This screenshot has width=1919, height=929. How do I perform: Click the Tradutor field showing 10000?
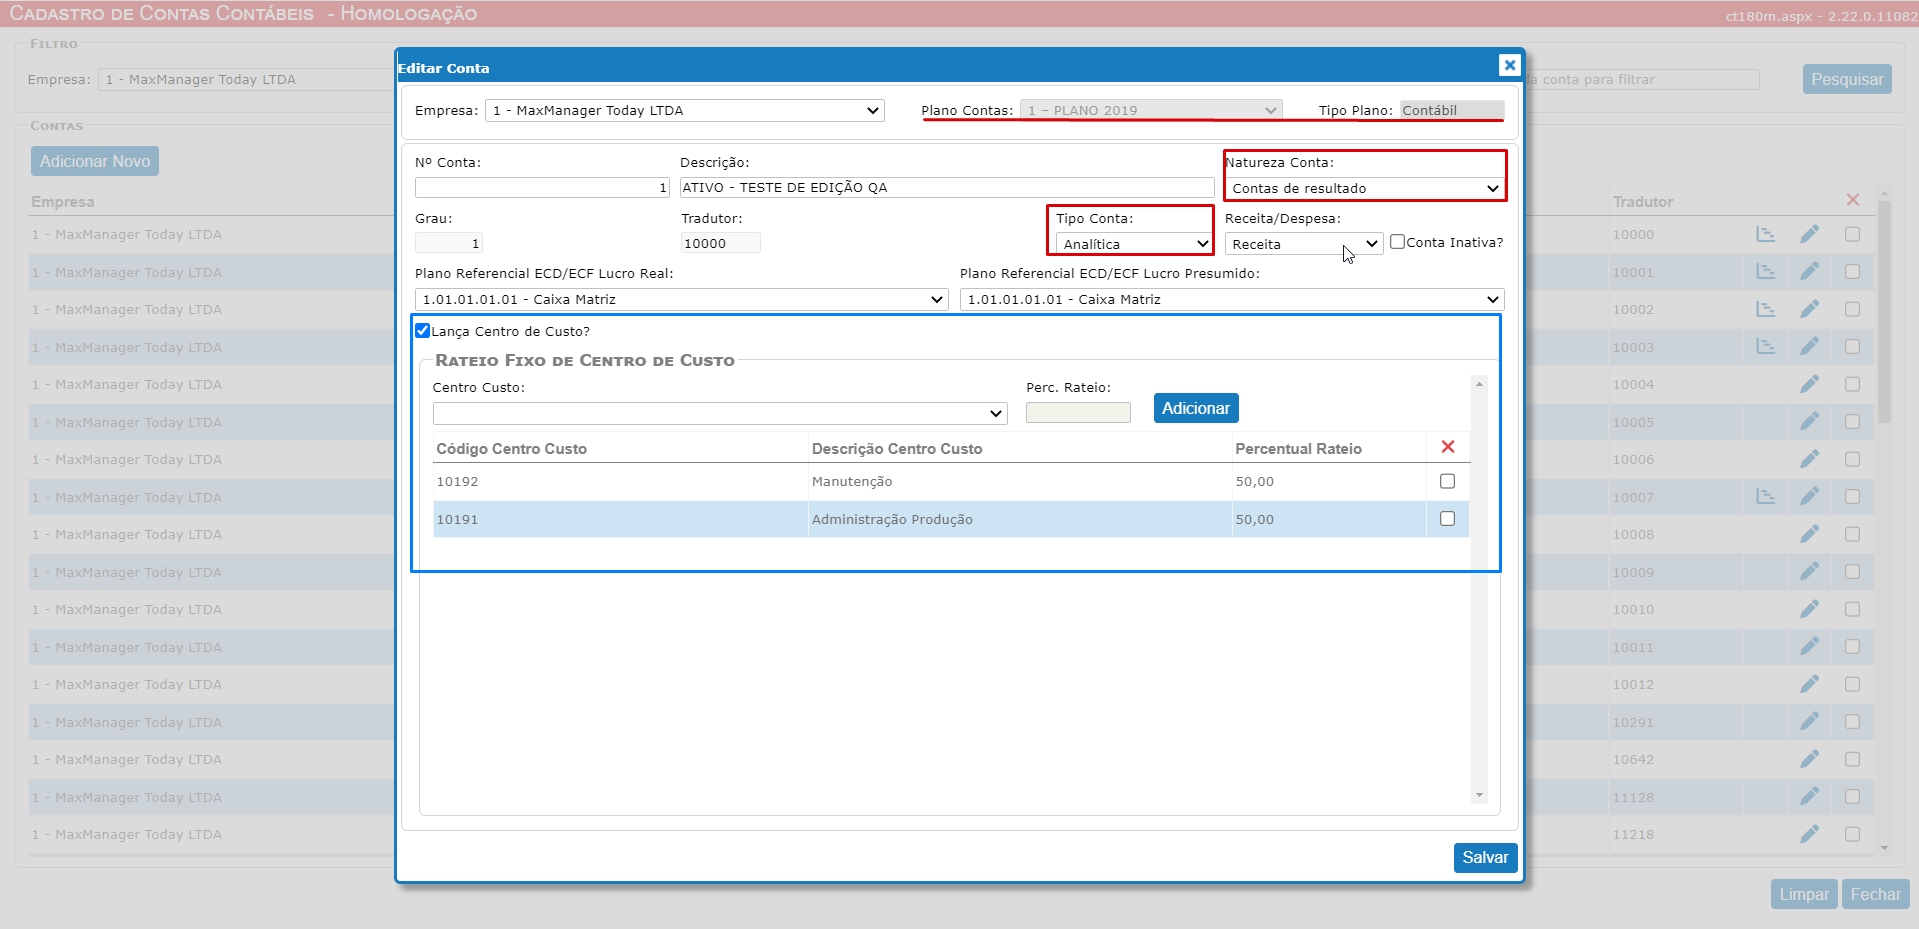coord(720,243)
